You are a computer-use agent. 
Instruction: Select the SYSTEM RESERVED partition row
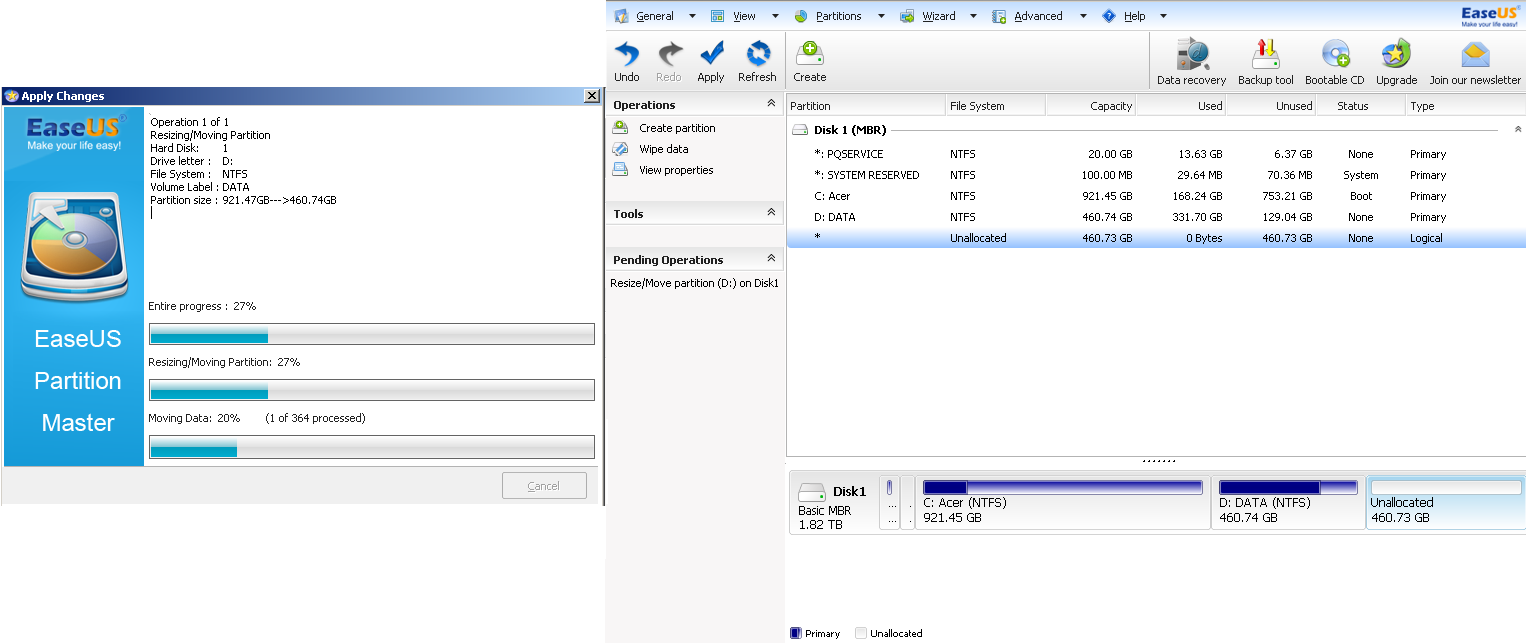pos(1156,175)
